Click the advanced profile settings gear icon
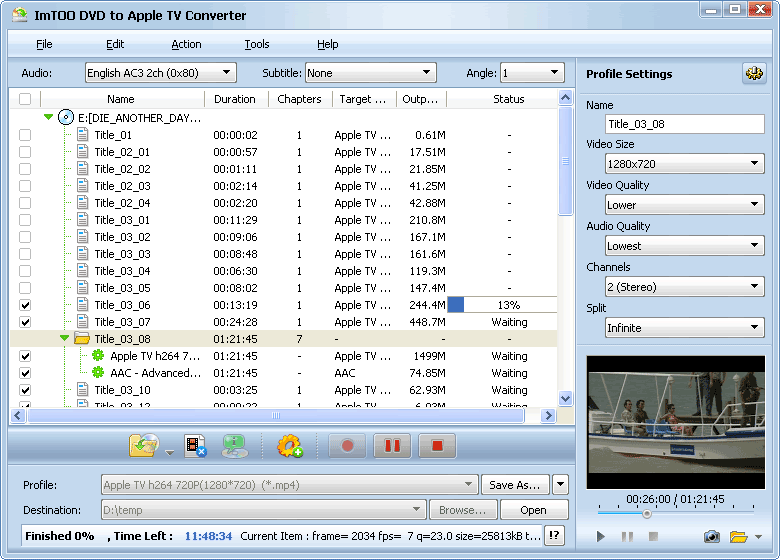Screen dimensions: 780x560 pyautogui.click(x=753, y=74)
